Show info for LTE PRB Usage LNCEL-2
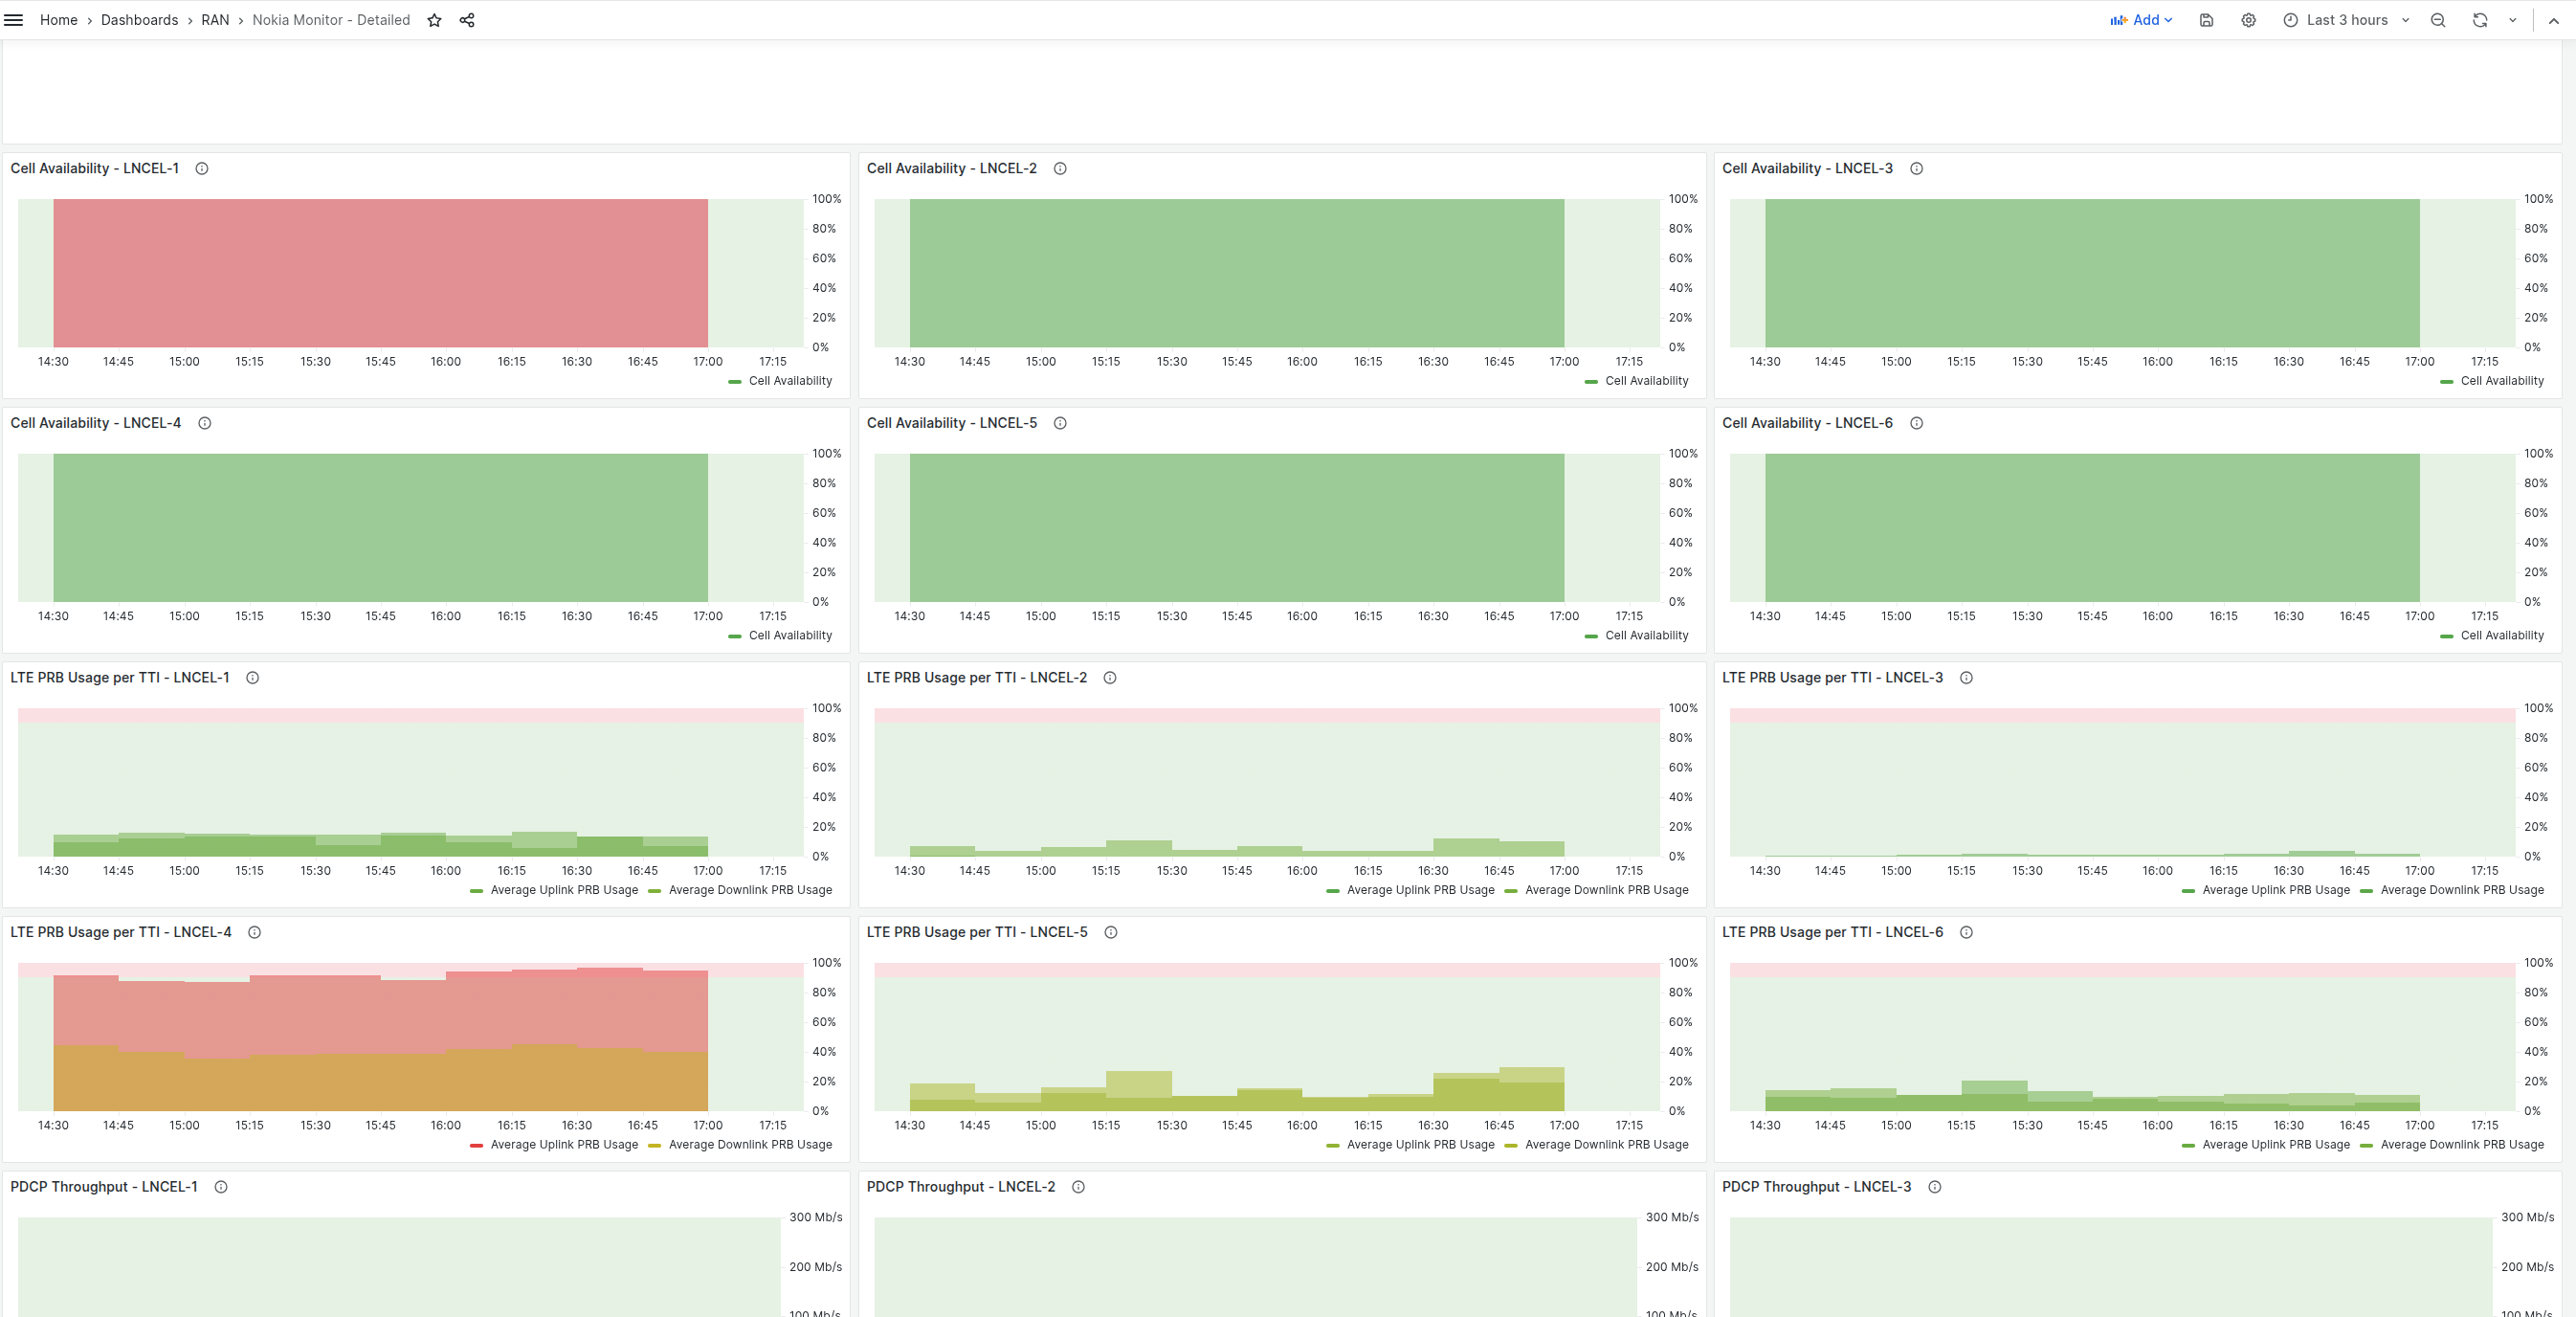2576x1317 pixels. [x=1110, y=677]
